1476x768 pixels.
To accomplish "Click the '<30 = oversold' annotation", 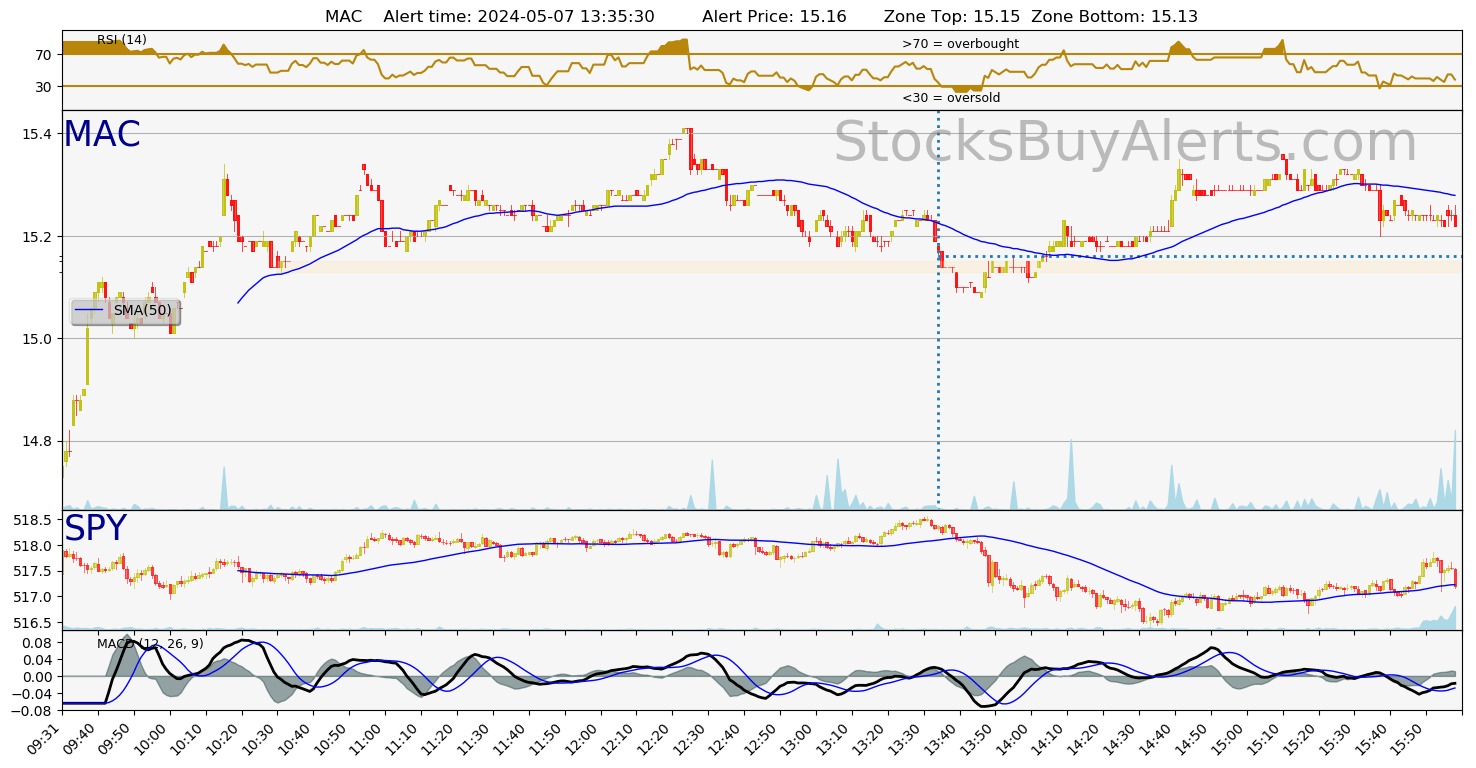I will [951, 98].
